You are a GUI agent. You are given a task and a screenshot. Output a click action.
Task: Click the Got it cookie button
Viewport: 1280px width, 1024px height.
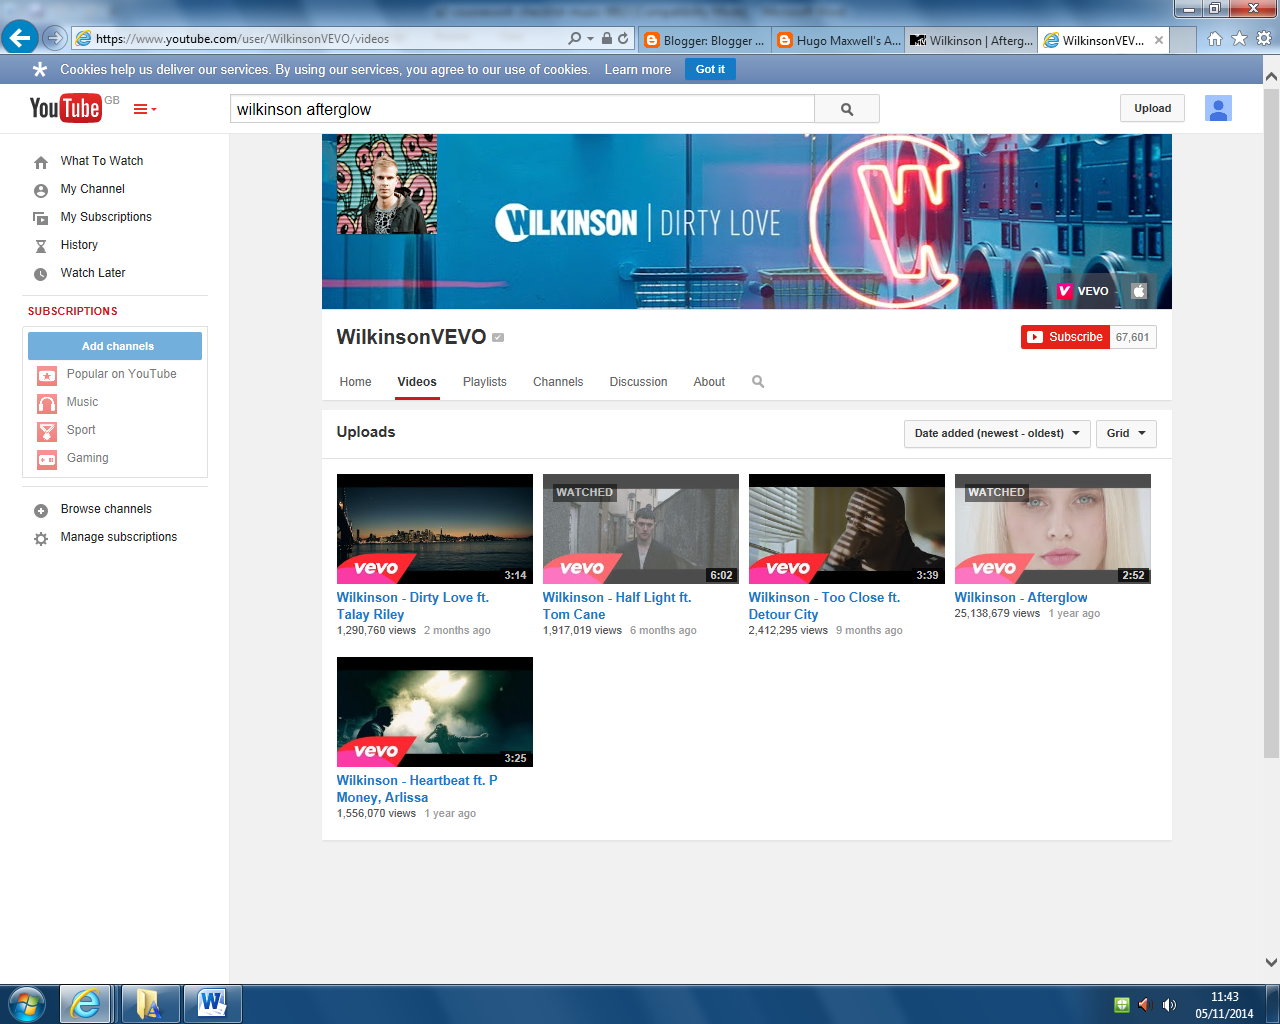pyautogui.click(x=710, y=69)
